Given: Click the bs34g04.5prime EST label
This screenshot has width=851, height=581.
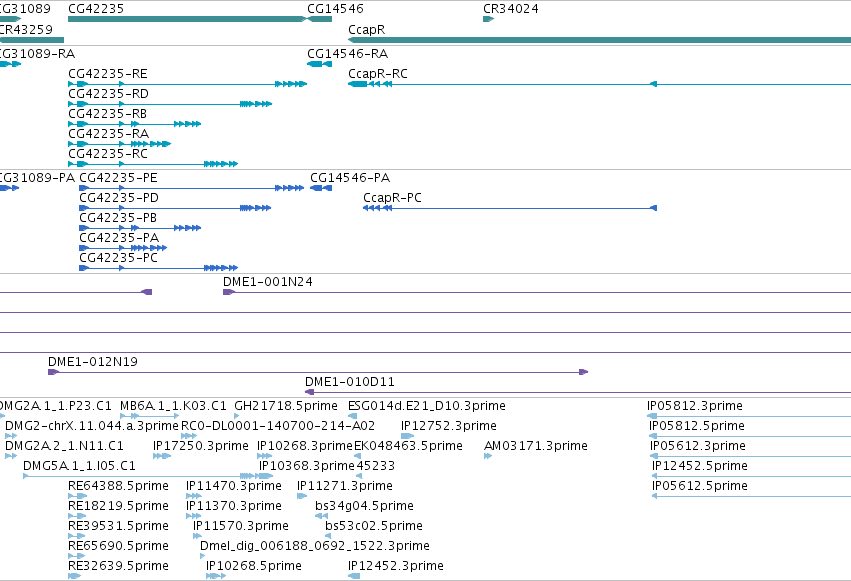Looking at the screenshot, I should point(364,506).
